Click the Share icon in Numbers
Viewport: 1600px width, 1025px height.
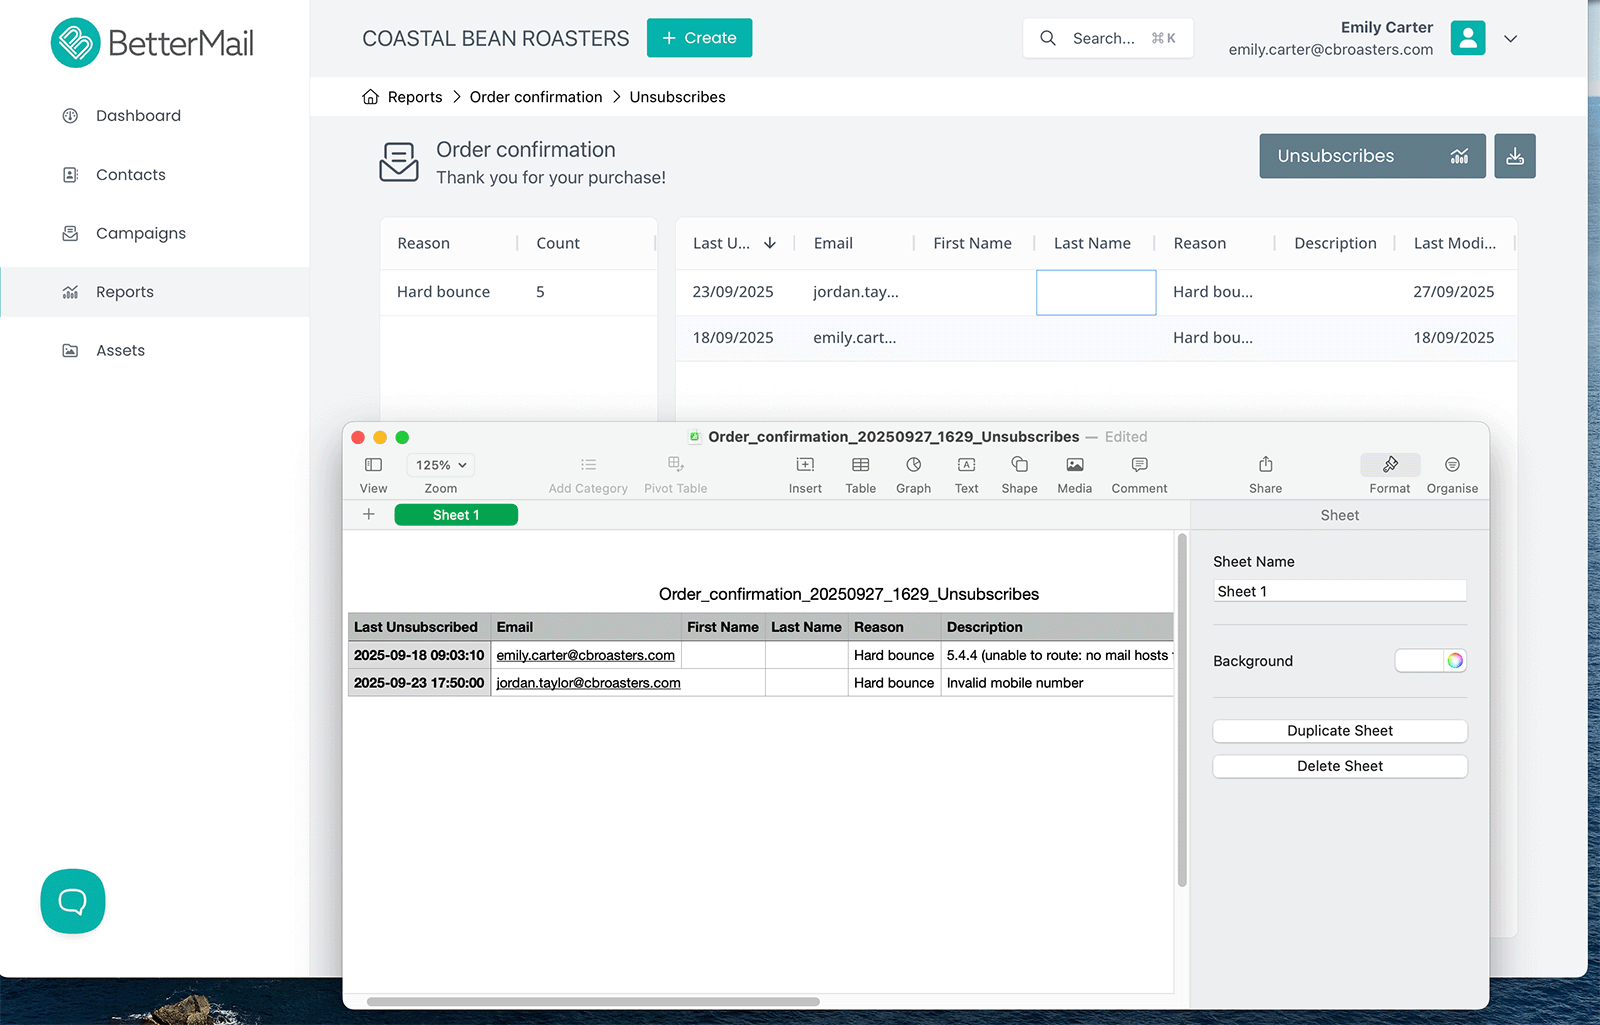point(1265,465)
